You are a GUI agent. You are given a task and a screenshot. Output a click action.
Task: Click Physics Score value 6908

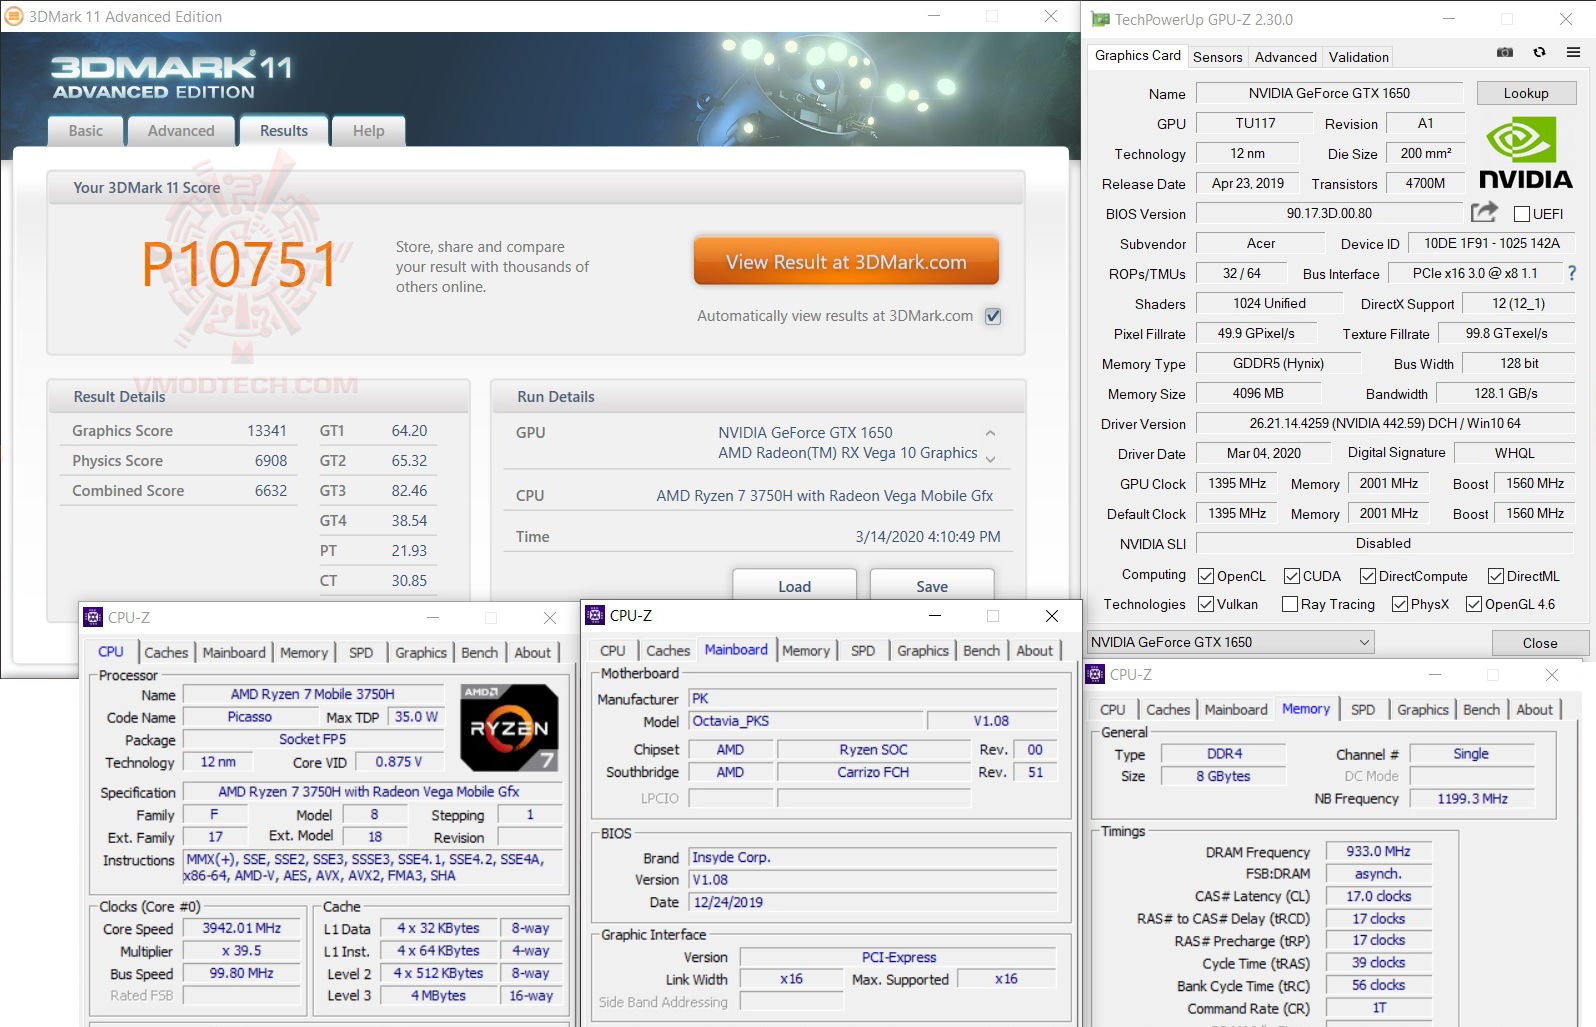(x=271, y=461)
